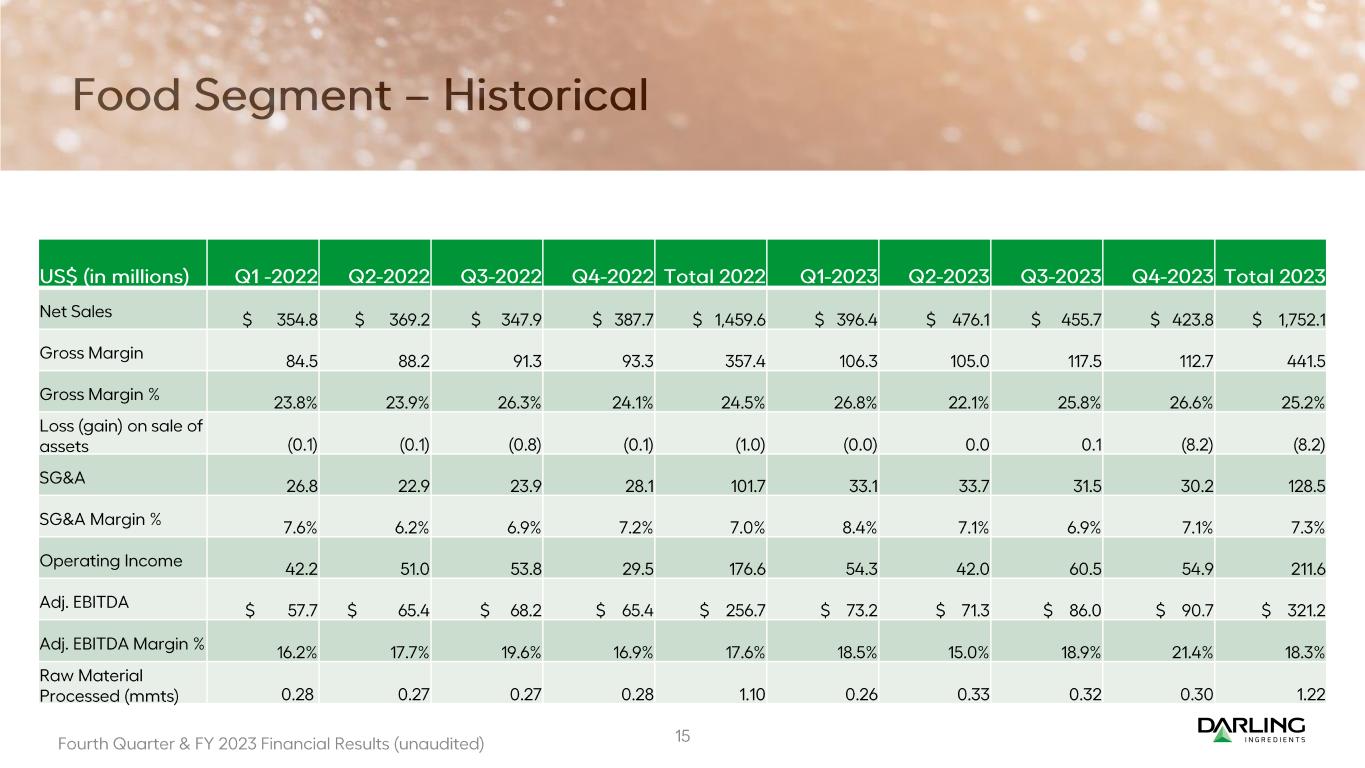The image size is (1365, 768).
Task: Select Operating Income value 42.2 for Q1-2022
Action: point(302,568)
